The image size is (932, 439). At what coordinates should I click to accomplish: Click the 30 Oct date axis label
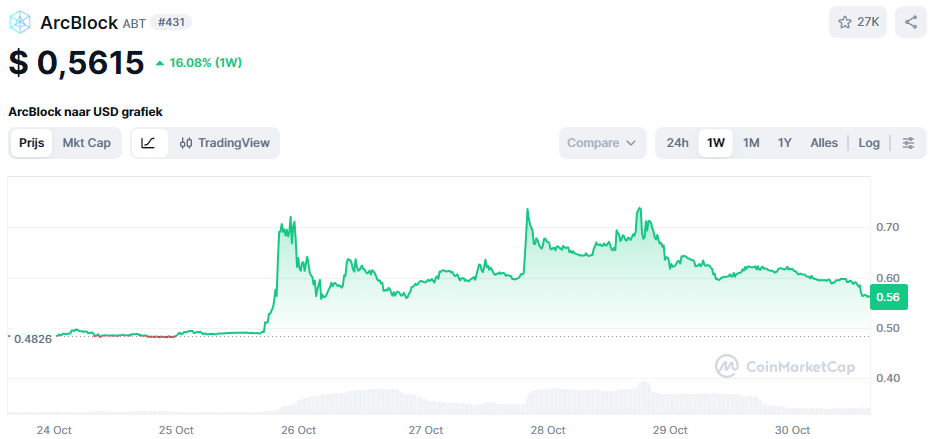pos(793,430)
